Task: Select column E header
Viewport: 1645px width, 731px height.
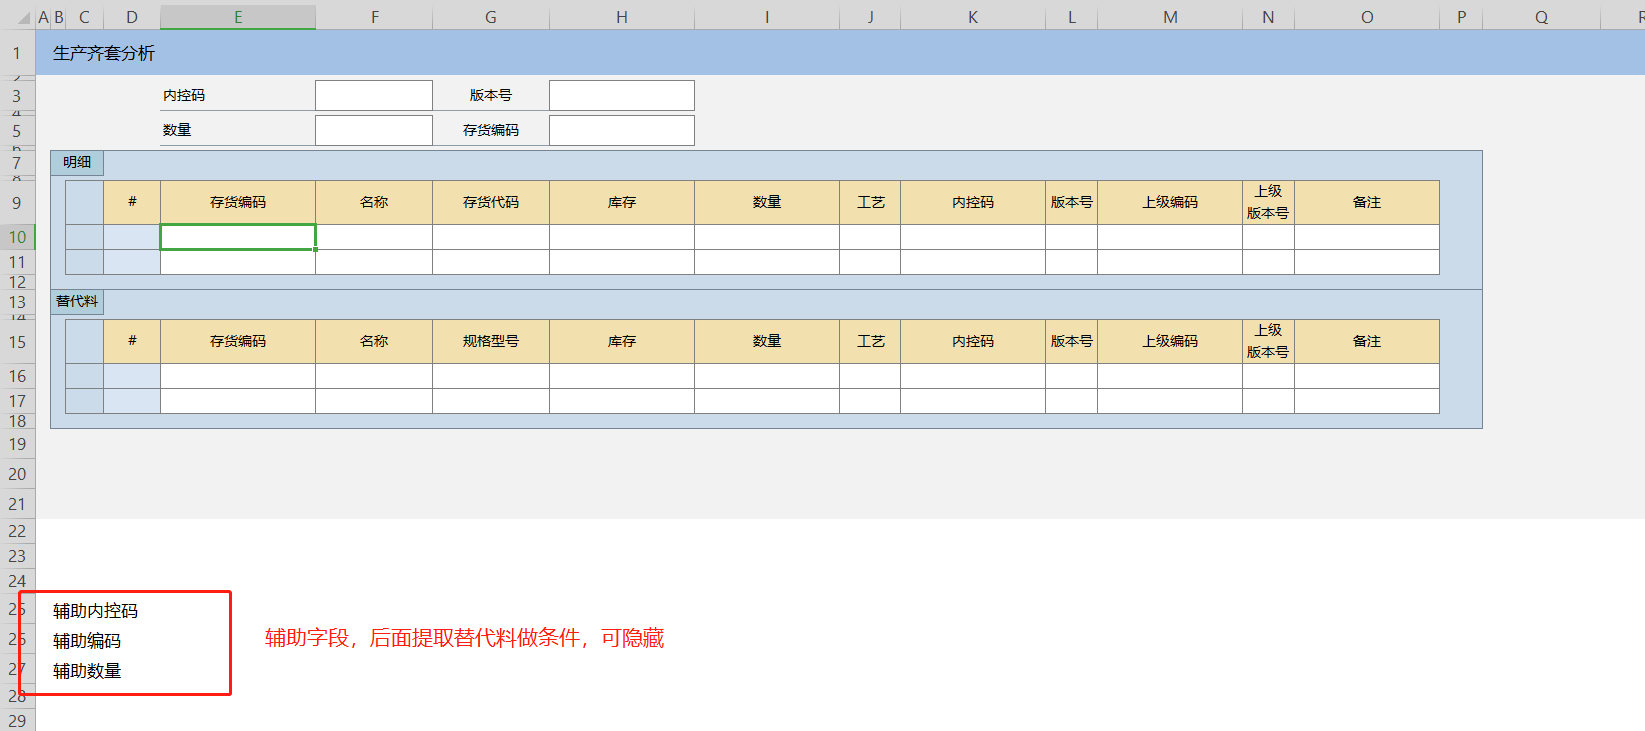Action: [237, 17]
